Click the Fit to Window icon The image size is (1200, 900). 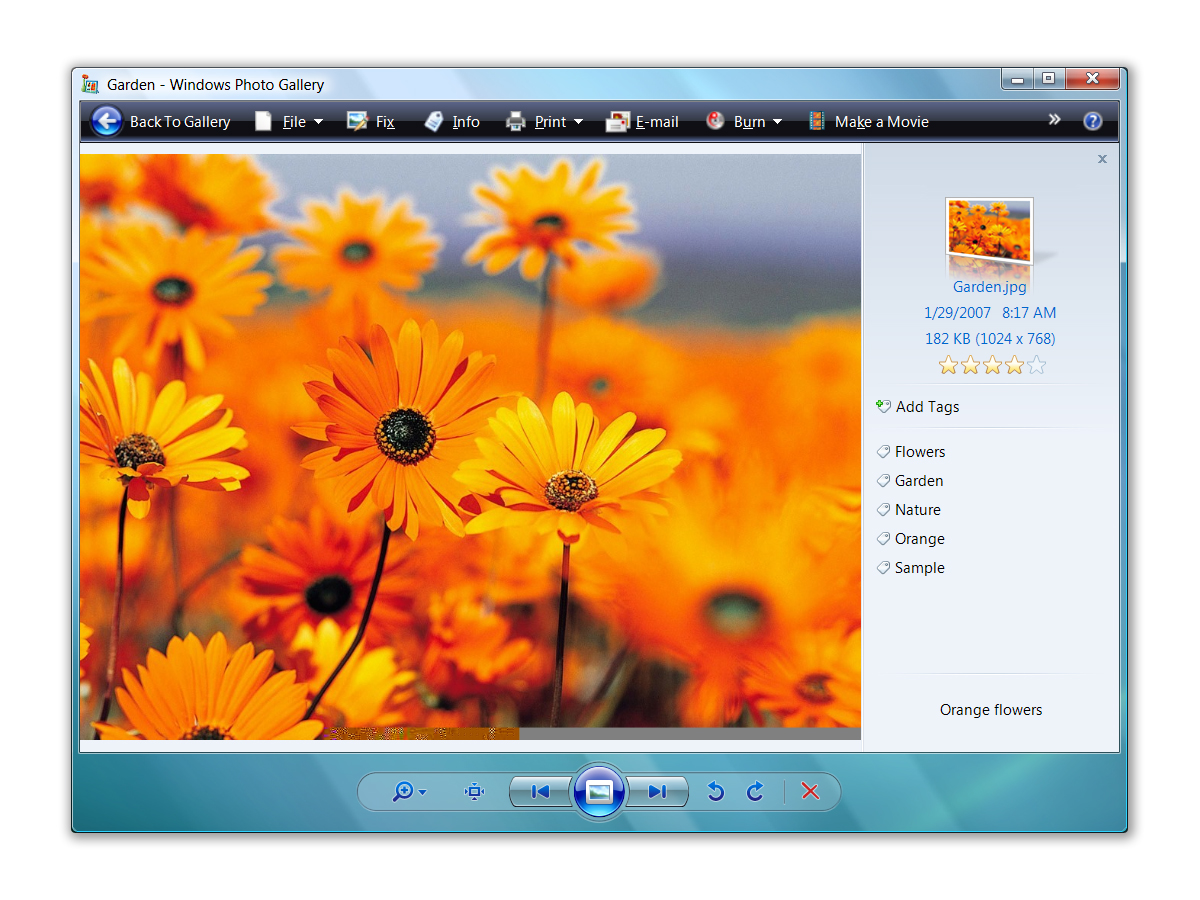coord(474,792)
